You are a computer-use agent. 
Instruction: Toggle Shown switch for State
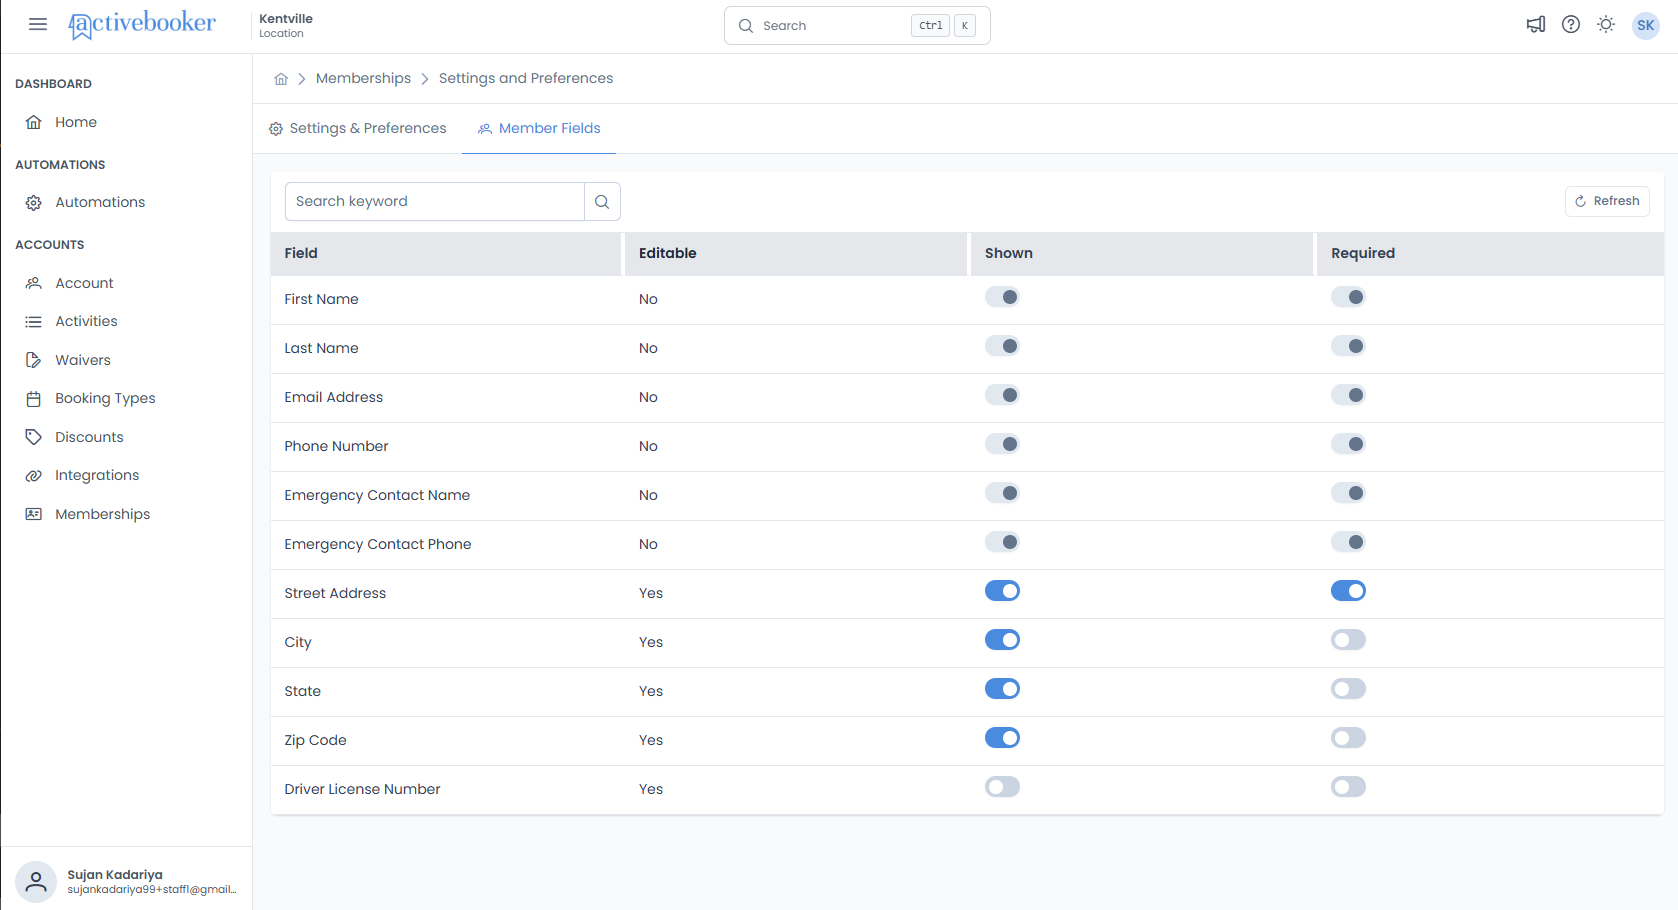(1002, 689)
